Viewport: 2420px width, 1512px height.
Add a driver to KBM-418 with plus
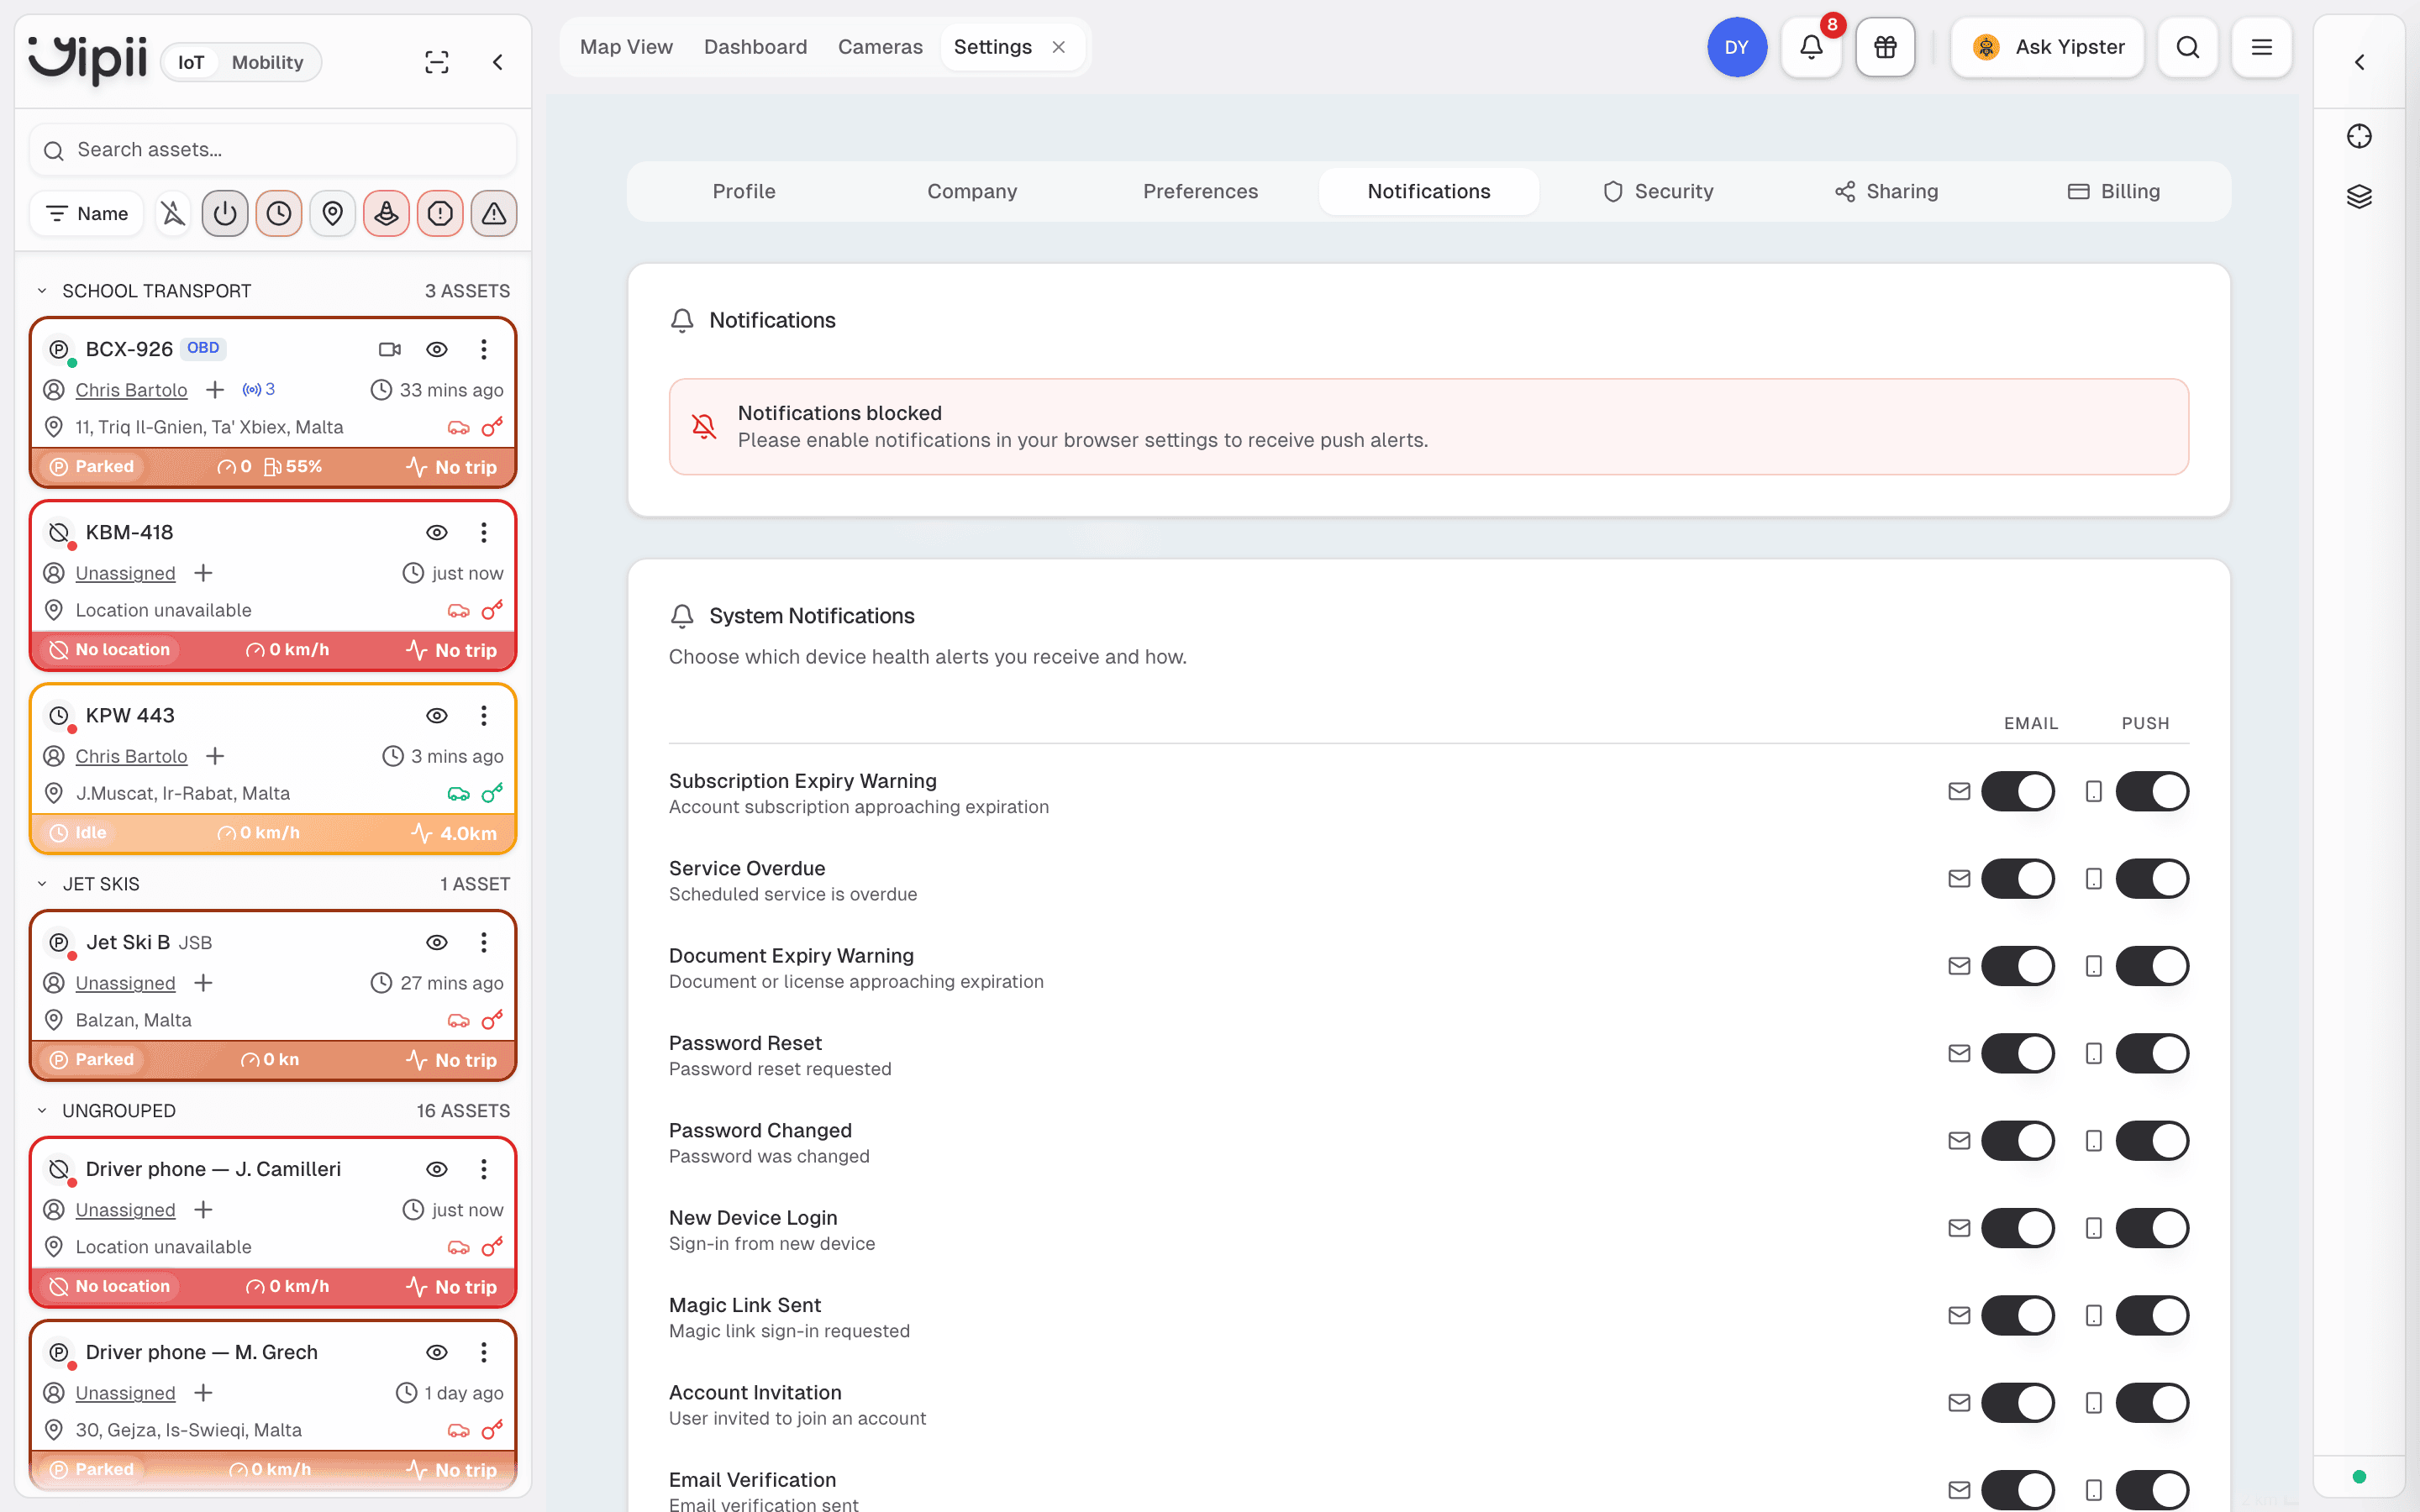click(203, 573)
